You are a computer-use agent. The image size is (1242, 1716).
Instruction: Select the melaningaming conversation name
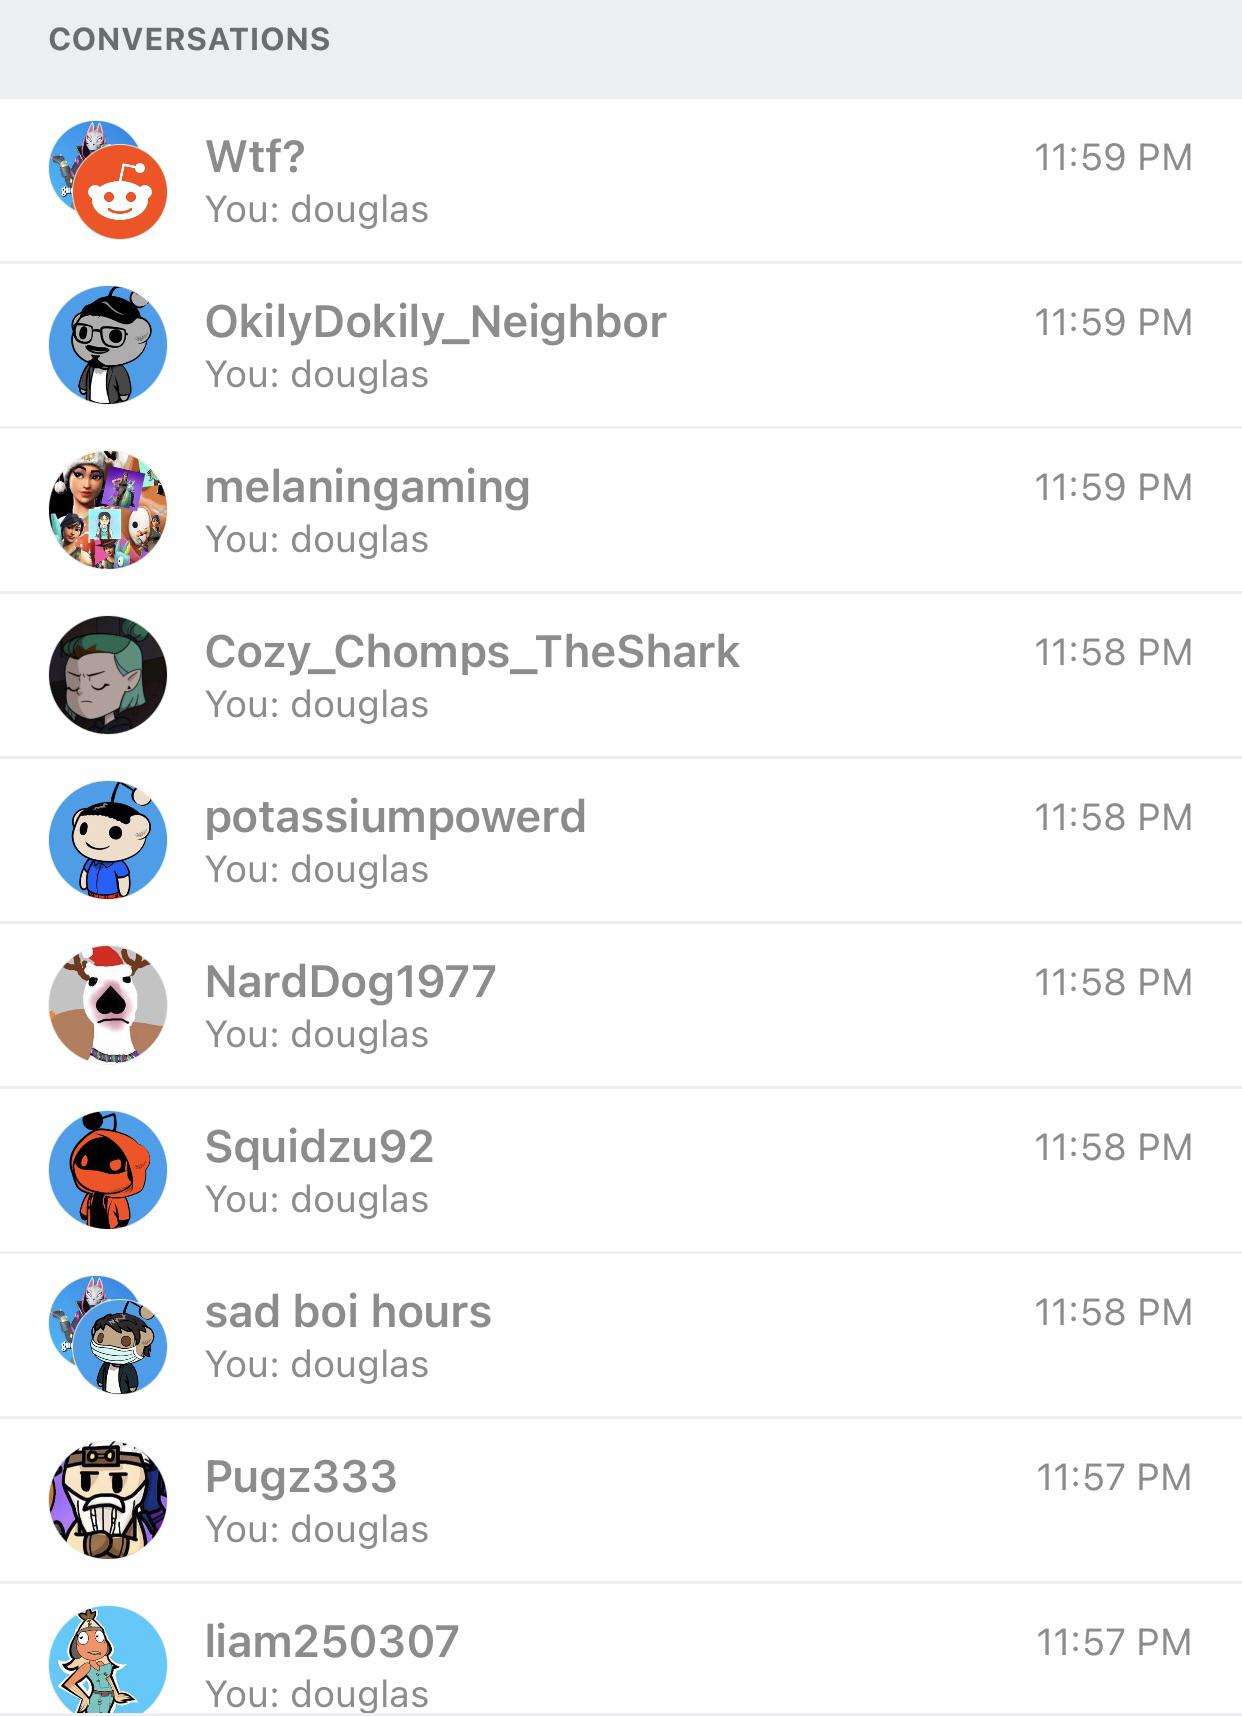[367, 489]
